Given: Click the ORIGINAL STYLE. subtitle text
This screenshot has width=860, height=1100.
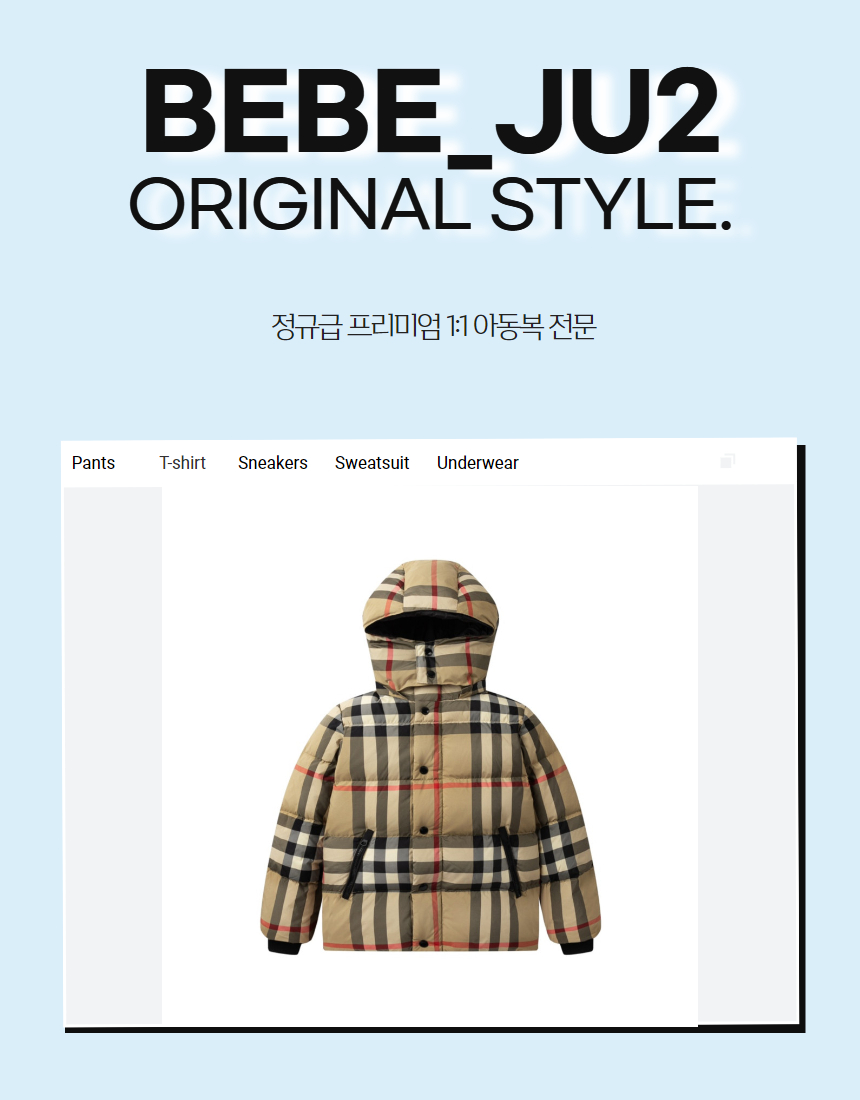Looking at the screenshot, I should (431, 204).
